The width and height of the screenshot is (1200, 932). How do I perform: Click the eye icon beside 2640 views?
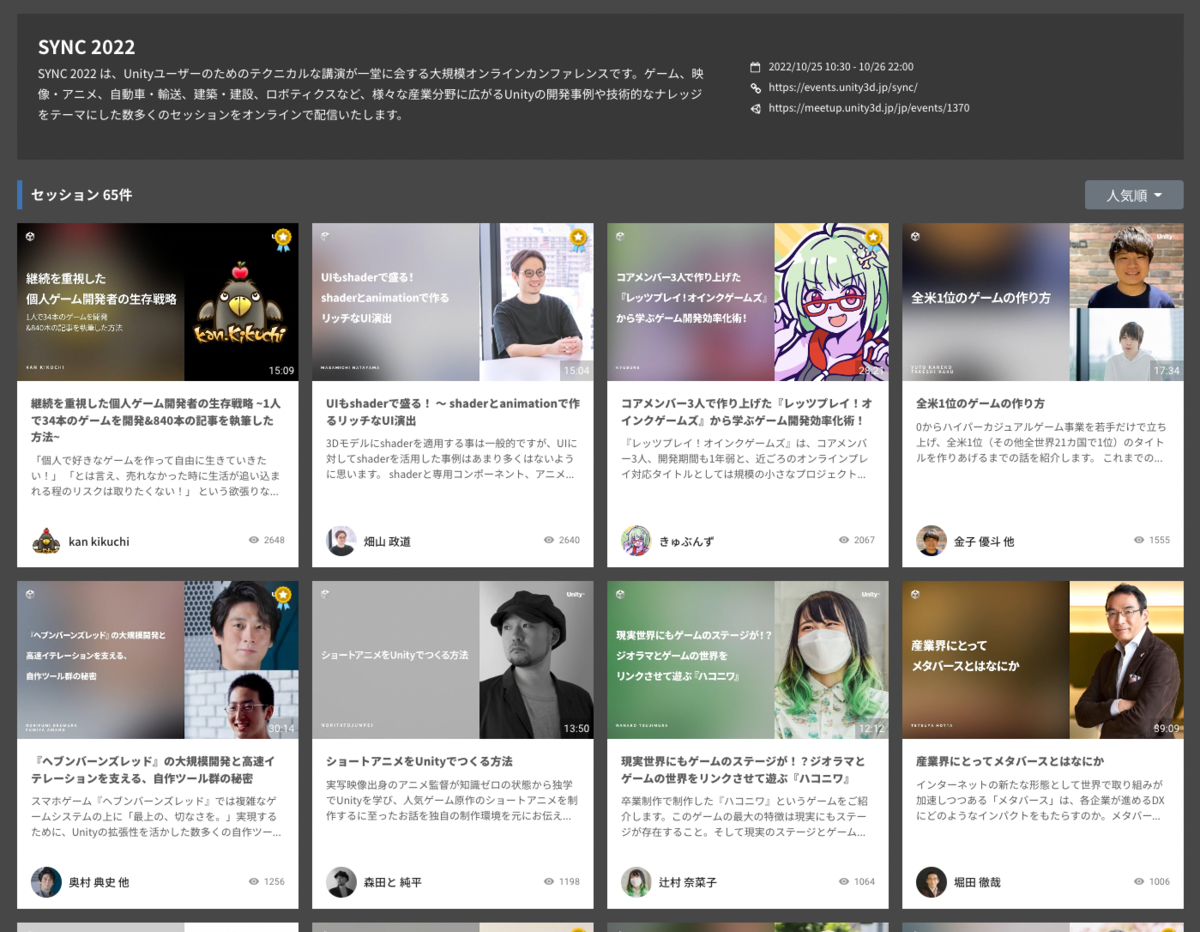click(549, 540)
